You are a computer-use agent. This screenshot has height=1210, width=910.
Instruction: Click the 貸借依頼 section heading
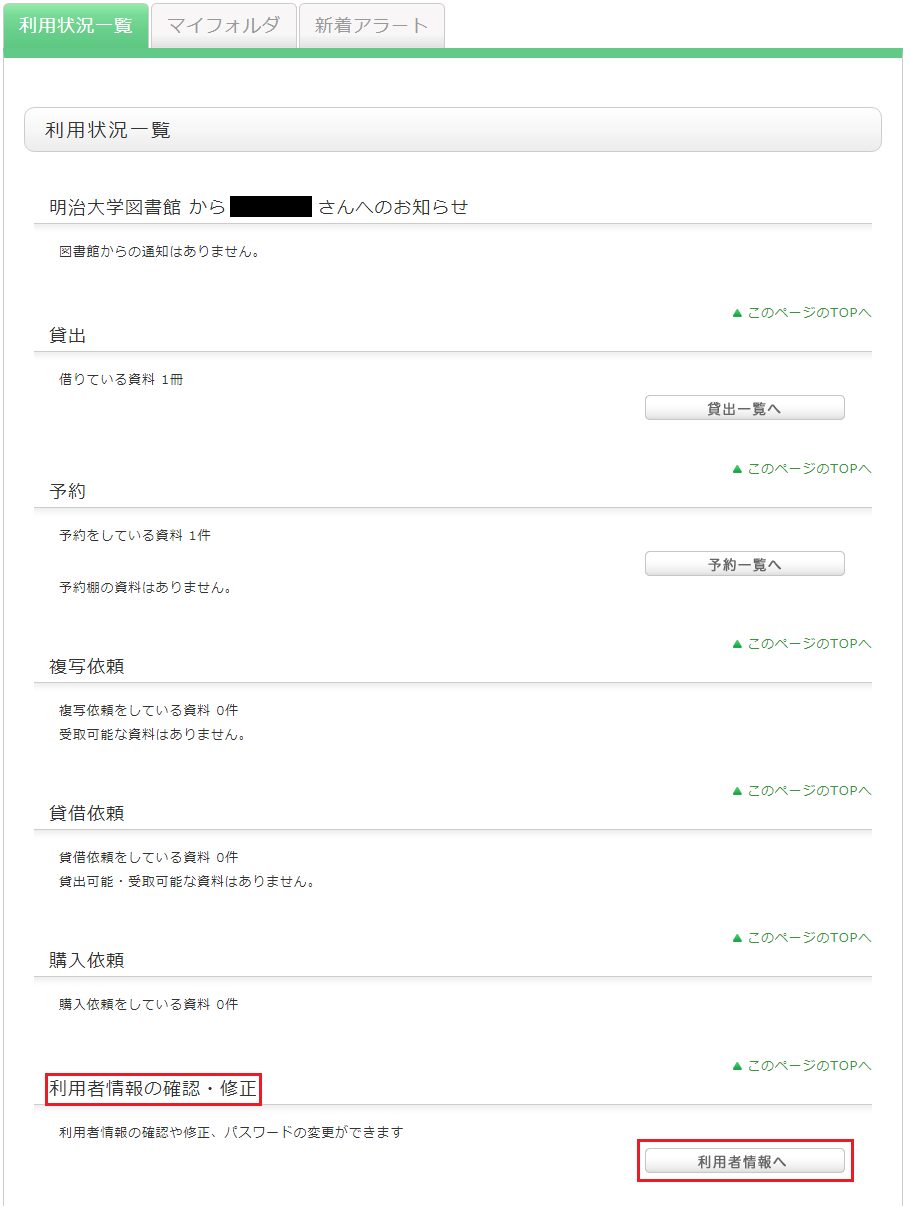click(87, 814)
